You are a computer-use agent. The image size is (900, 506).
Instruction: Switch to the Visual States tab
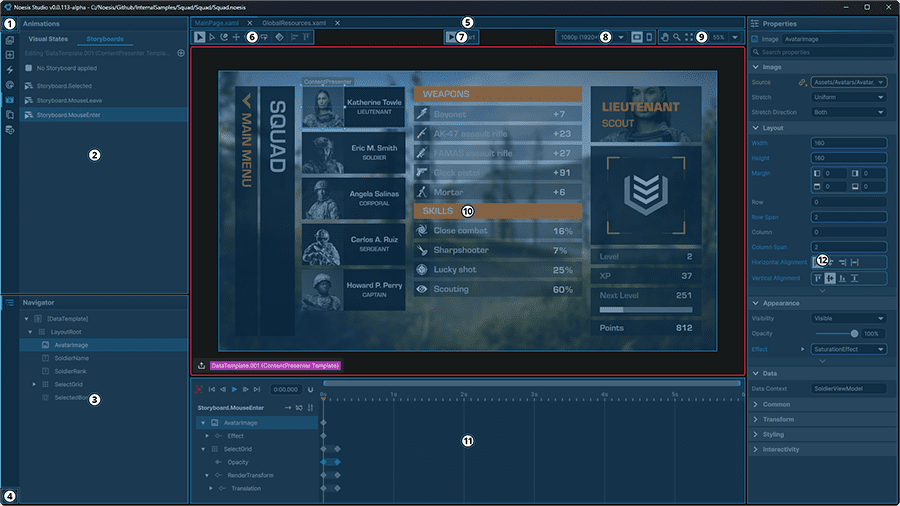pos(48,39)
